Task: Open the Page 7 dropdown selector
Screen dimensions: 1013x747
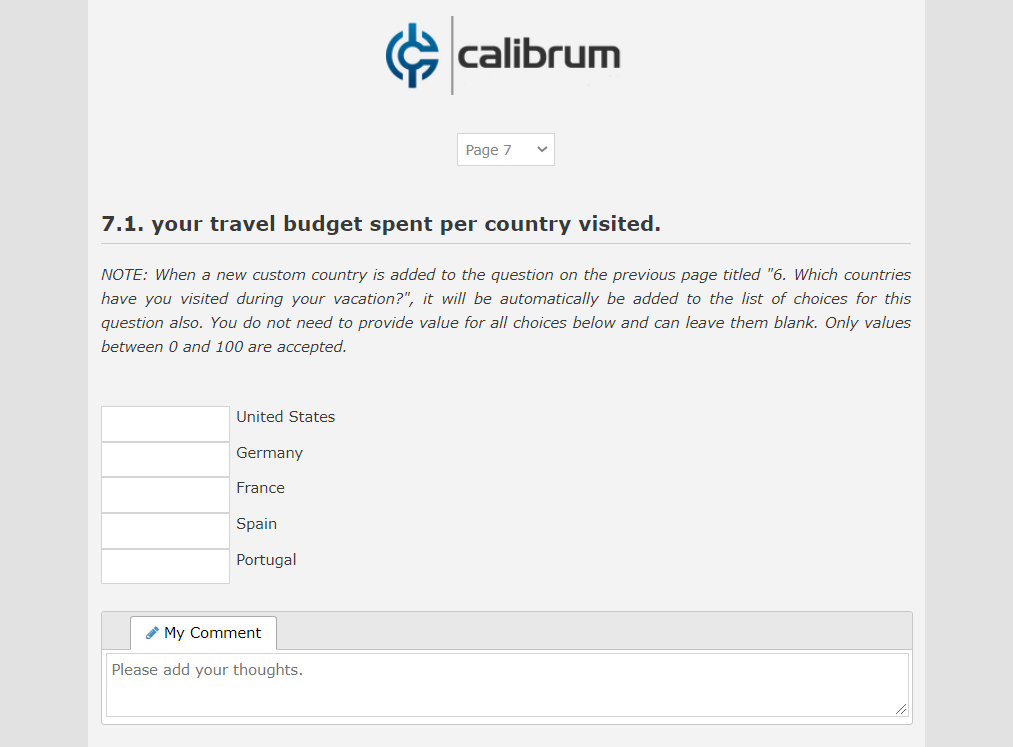Action: click(505, 150)
